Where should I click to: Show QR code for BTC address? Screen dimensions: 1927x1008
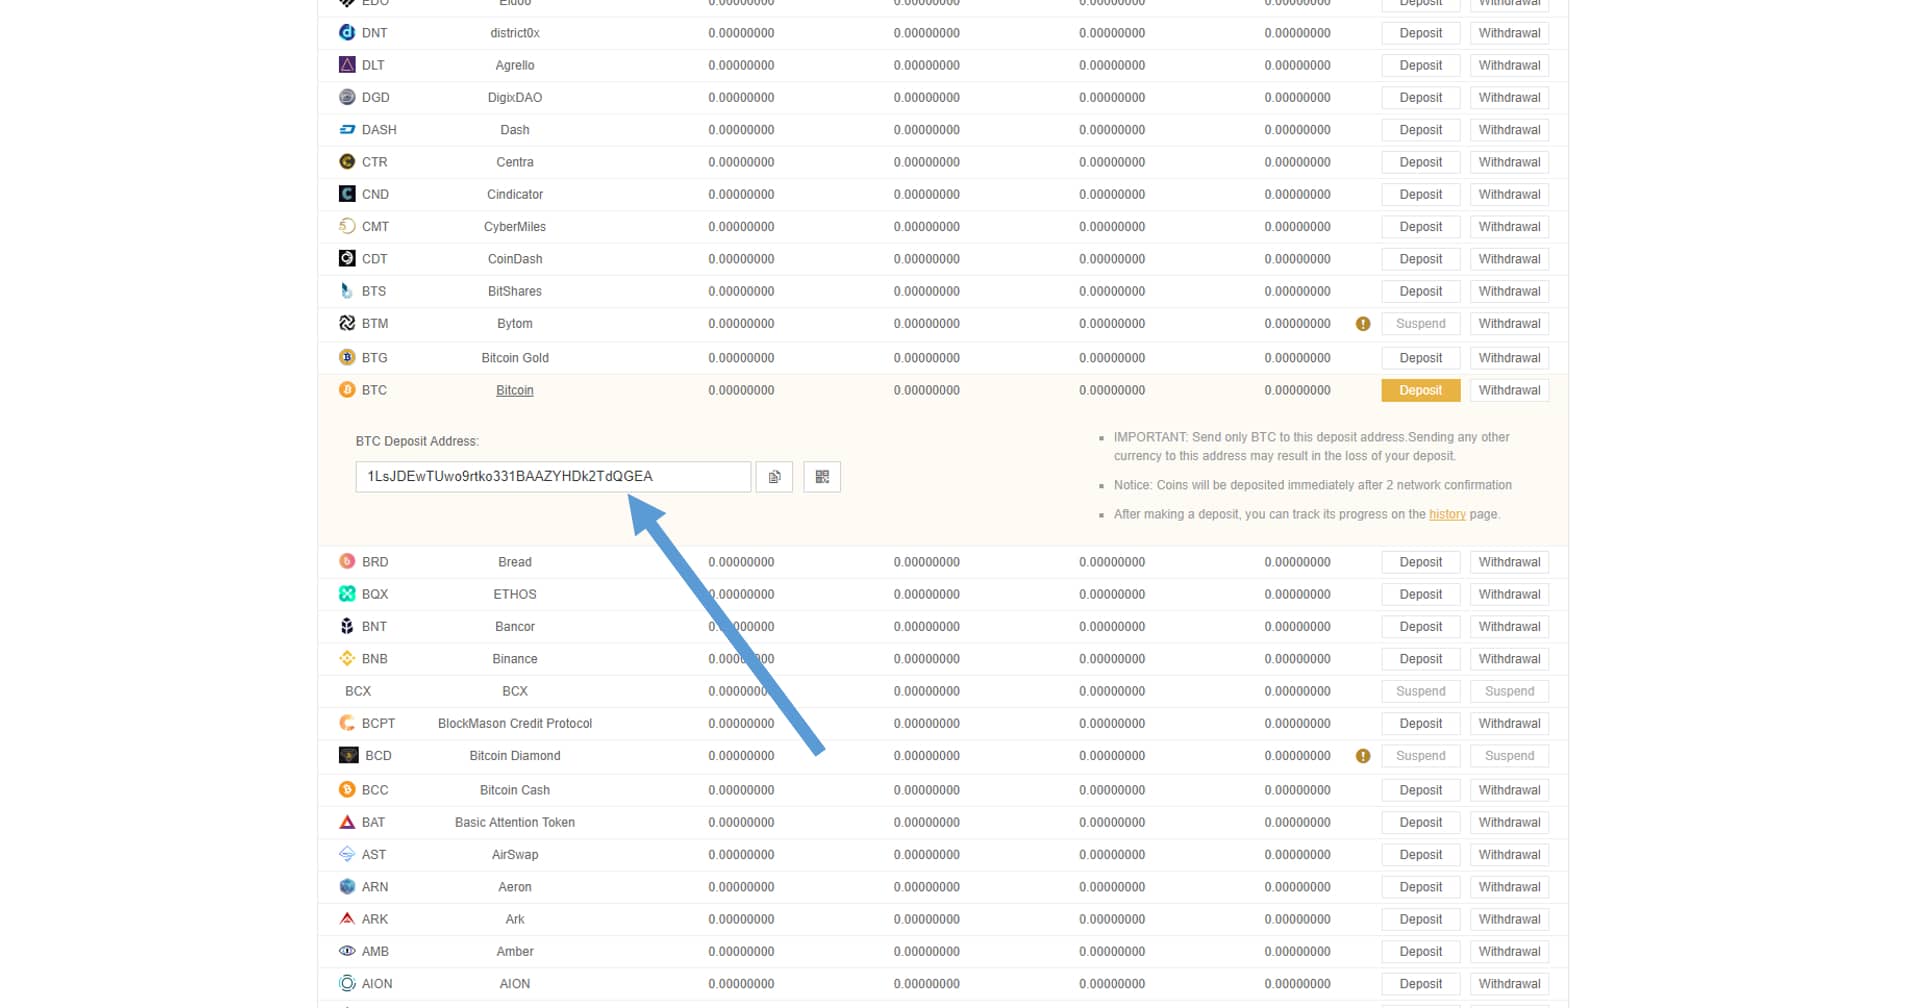point(822,477)
